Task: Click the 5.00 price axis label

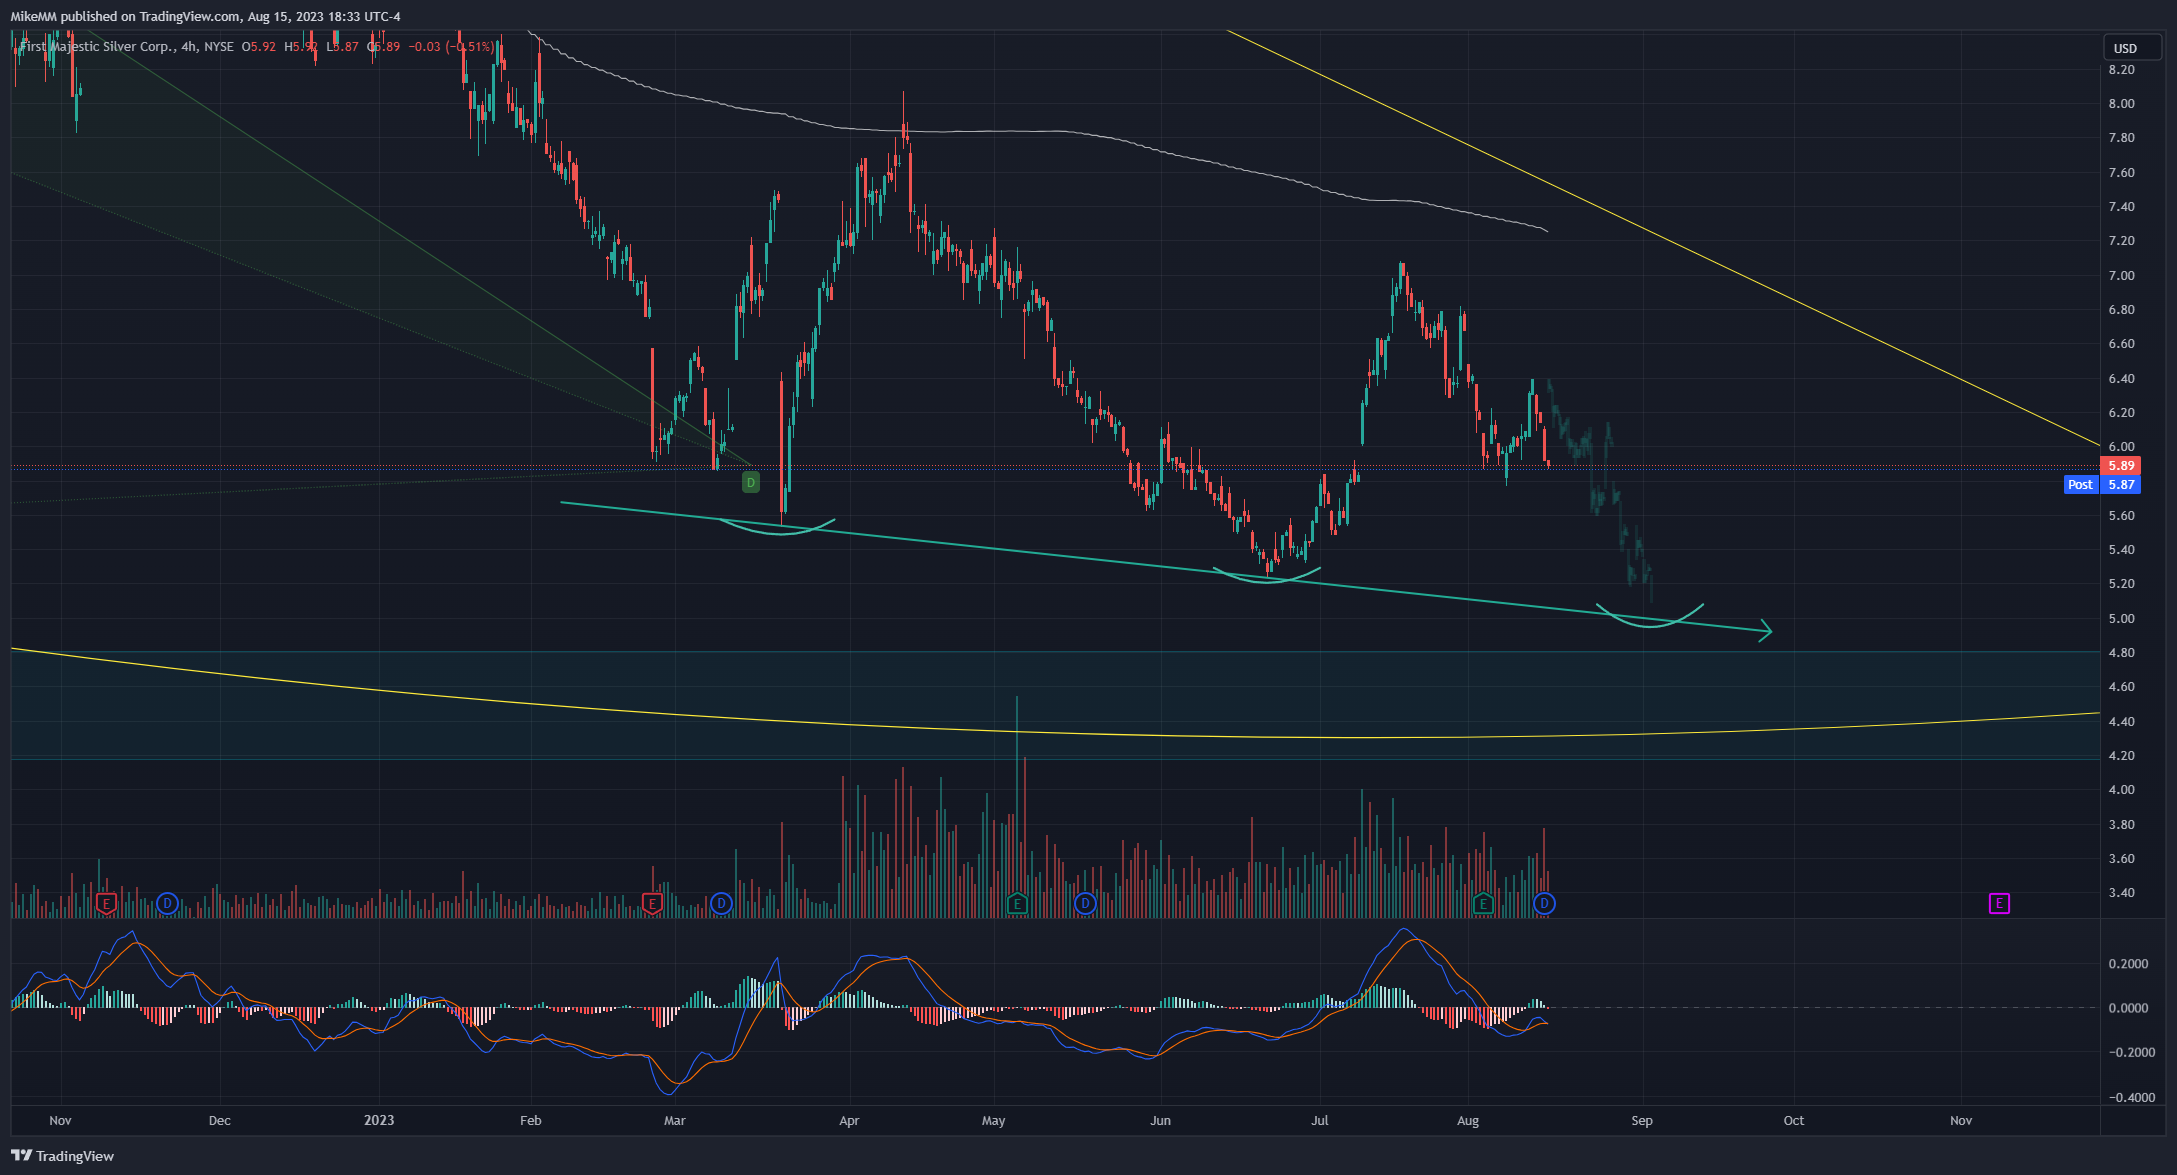Action: 2121,619
